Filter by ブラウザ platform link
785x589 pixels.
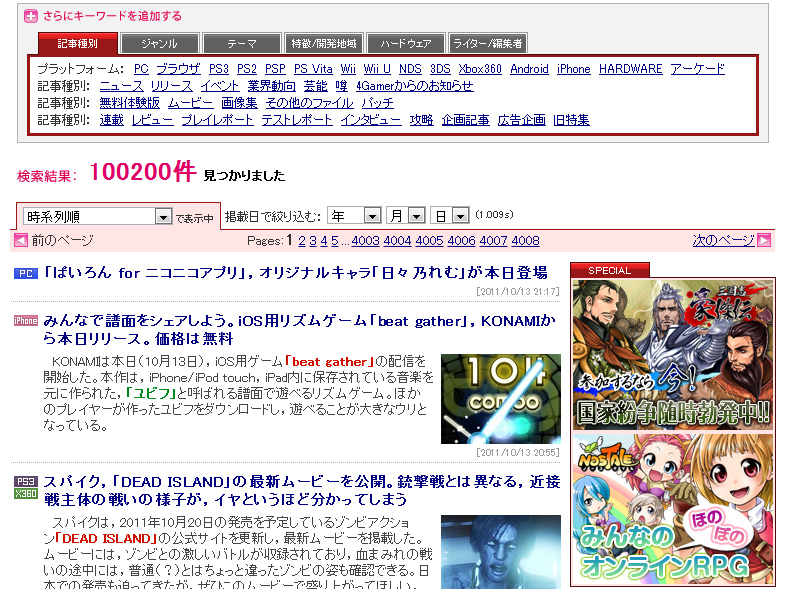[x=178, y=69]
